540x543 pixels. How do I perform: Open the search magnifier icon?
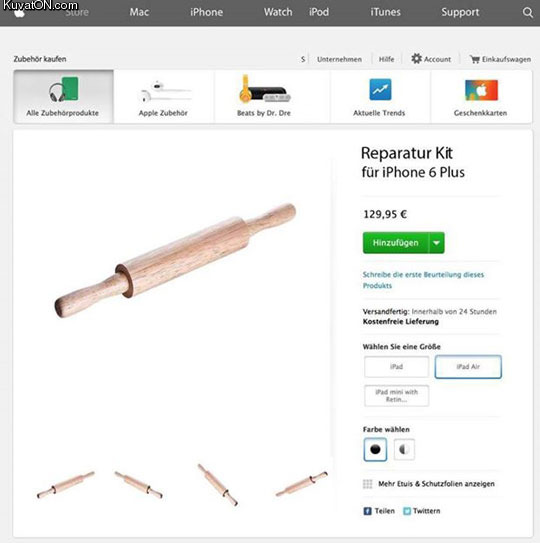click(x=528, y=12)
